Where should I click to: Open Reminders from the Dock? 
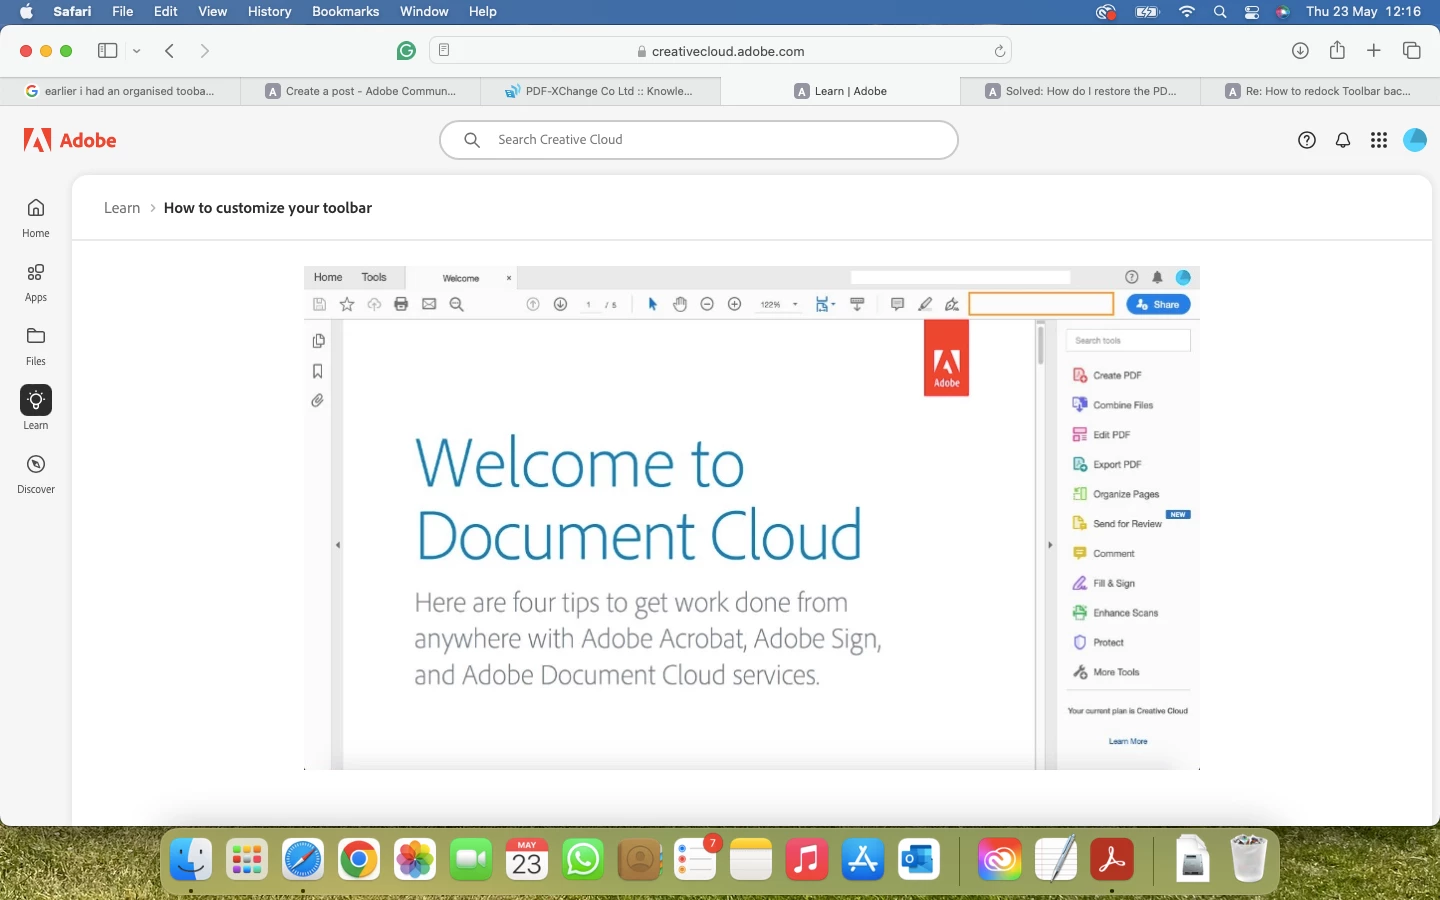695,858
